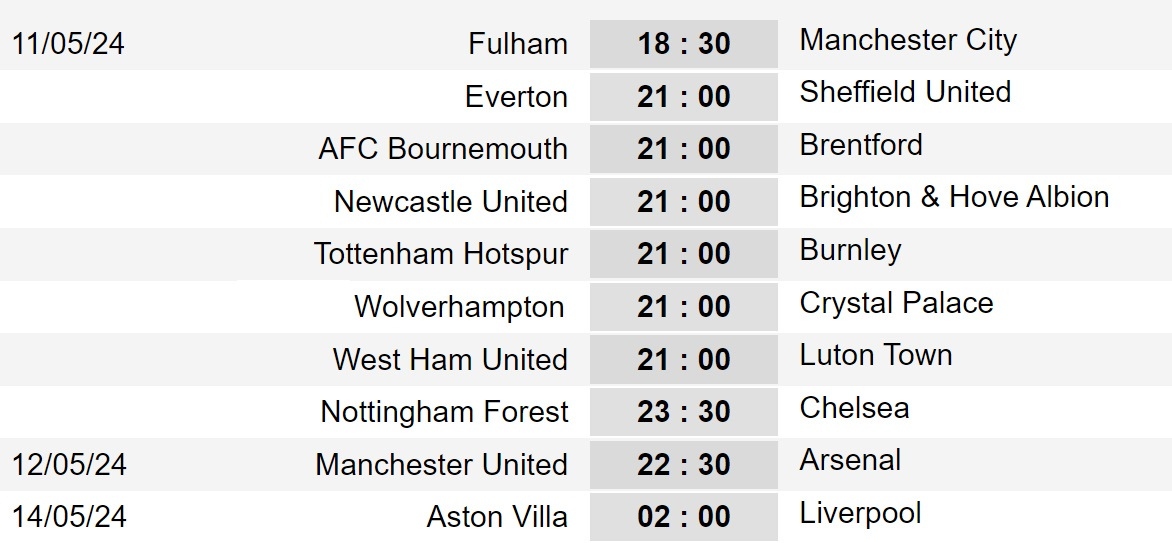
Task: Select the 14/05/24 date label
Action: tap(69, 517)
